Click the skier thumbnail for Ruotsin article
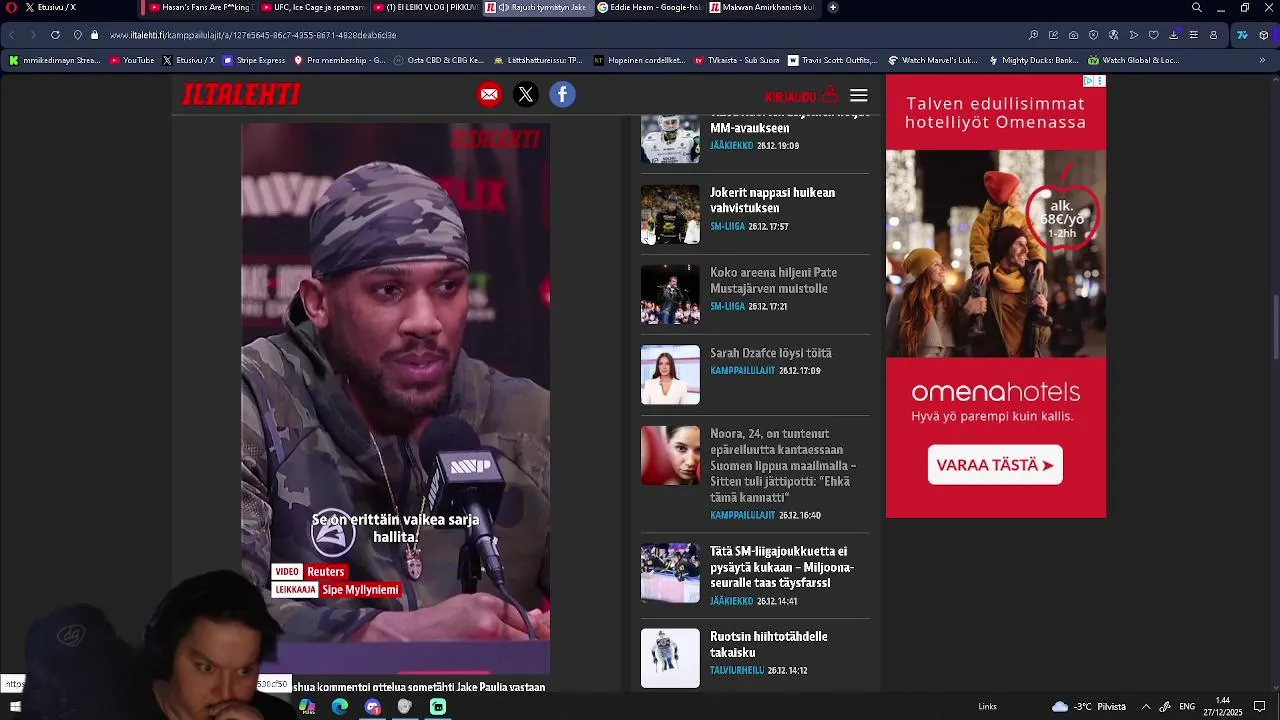Screen dimensions: 1280x720 pyautogui.click(x=670, y=658)
